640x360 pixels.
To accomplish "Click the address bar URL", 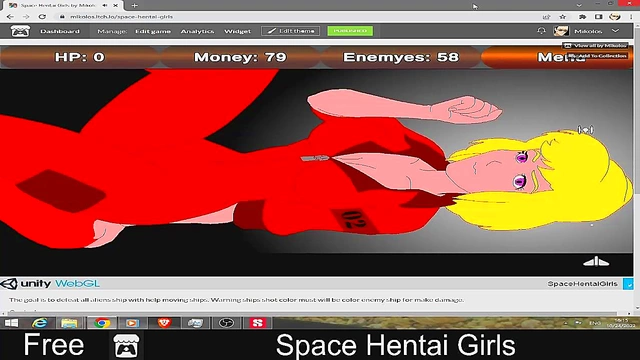I will [121, 17].
